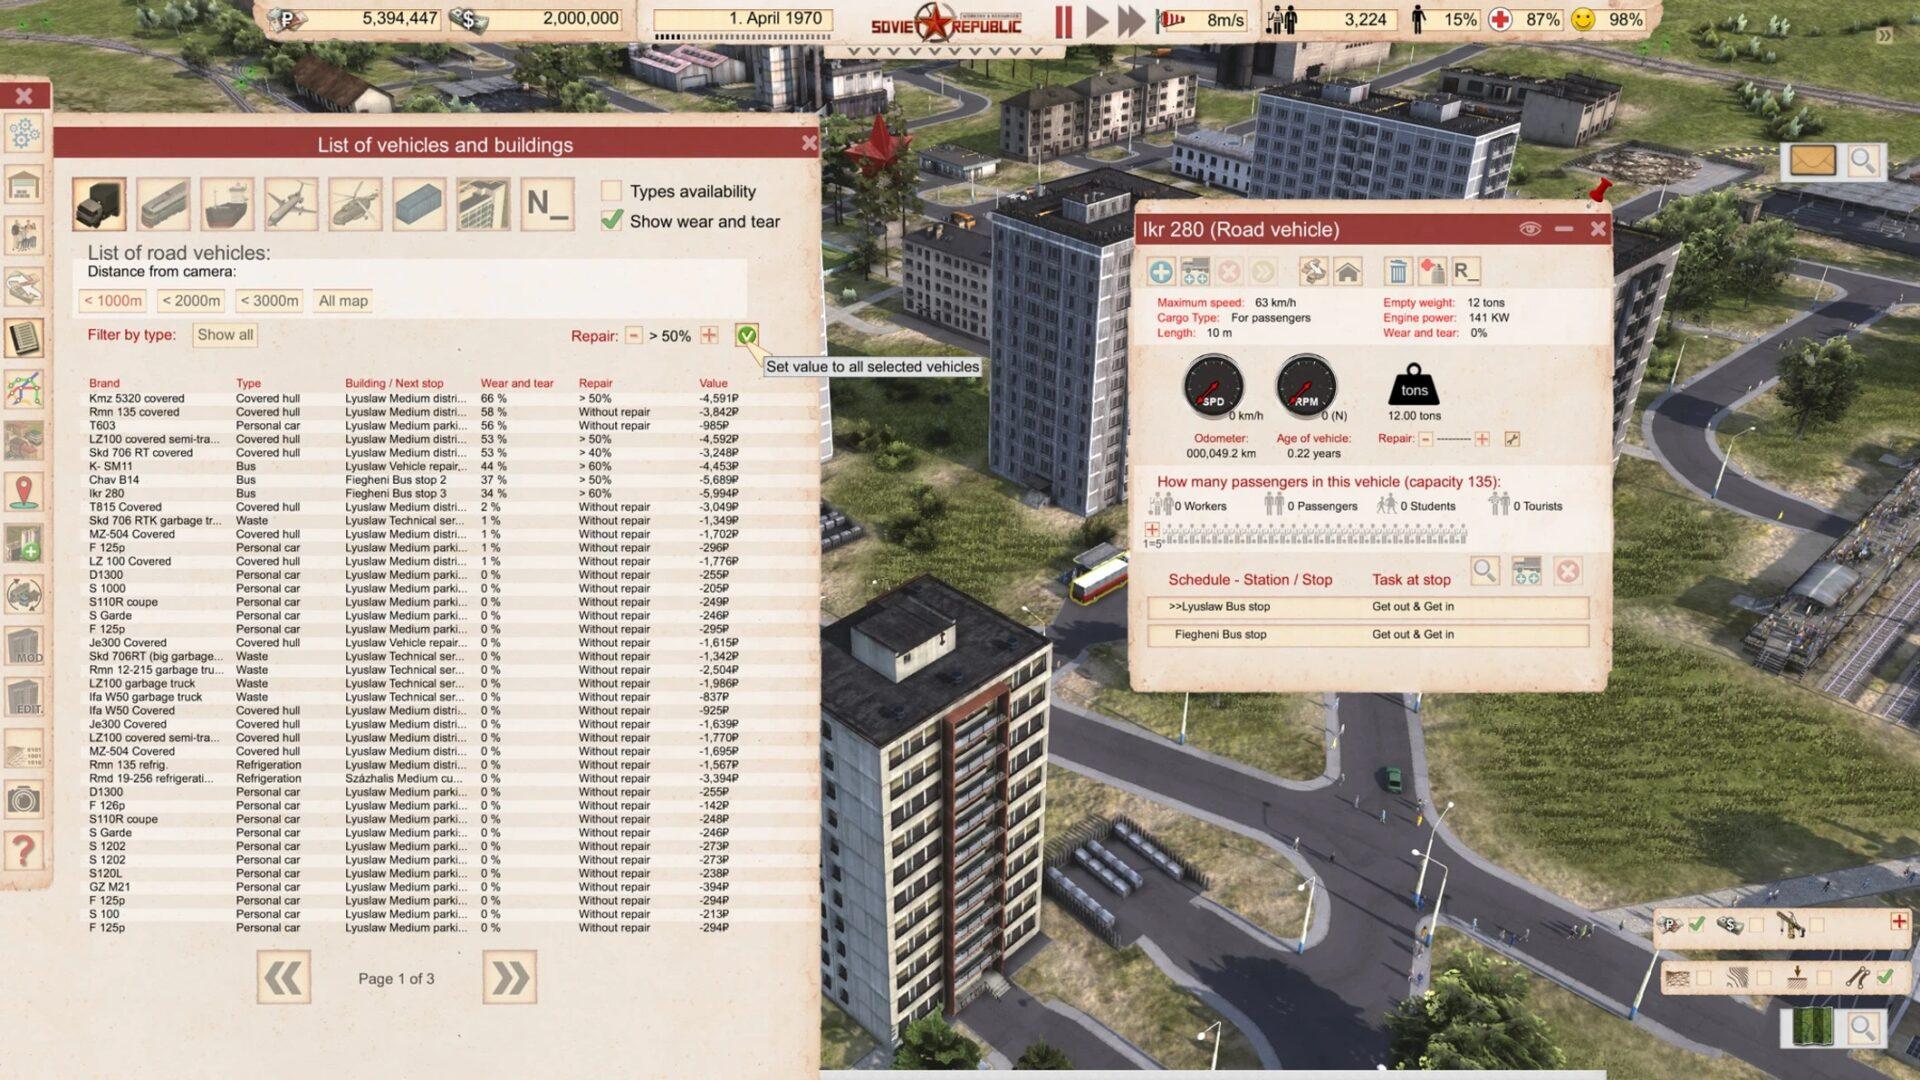Click the Show all filter button
Viewport: 1920px width, 1080px height.
coord(225,335)
